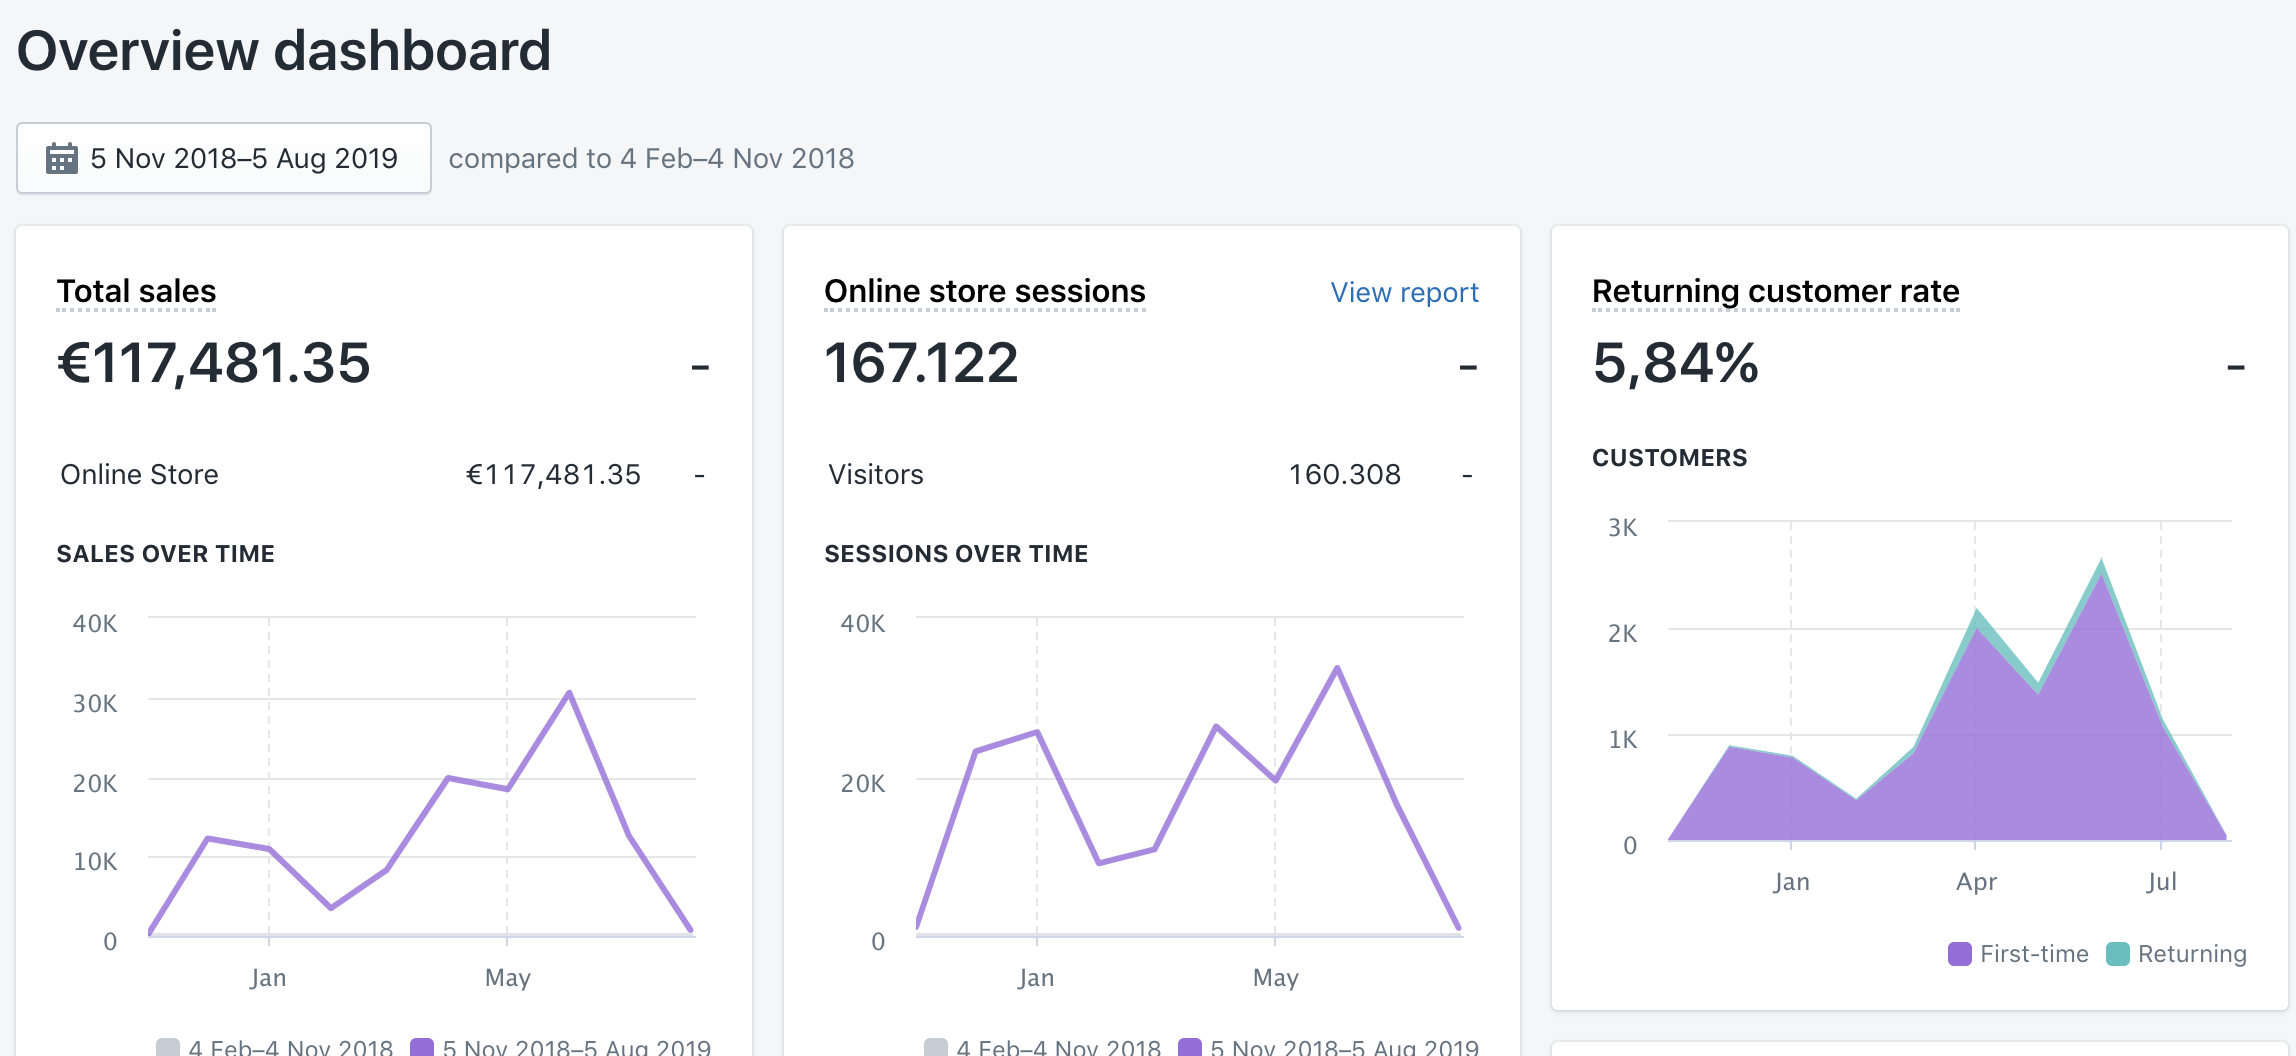Click the 160.308 visitors value
This screenshot has height=1056, width=2296.
pyautogui.click(x=1345, y=474)
